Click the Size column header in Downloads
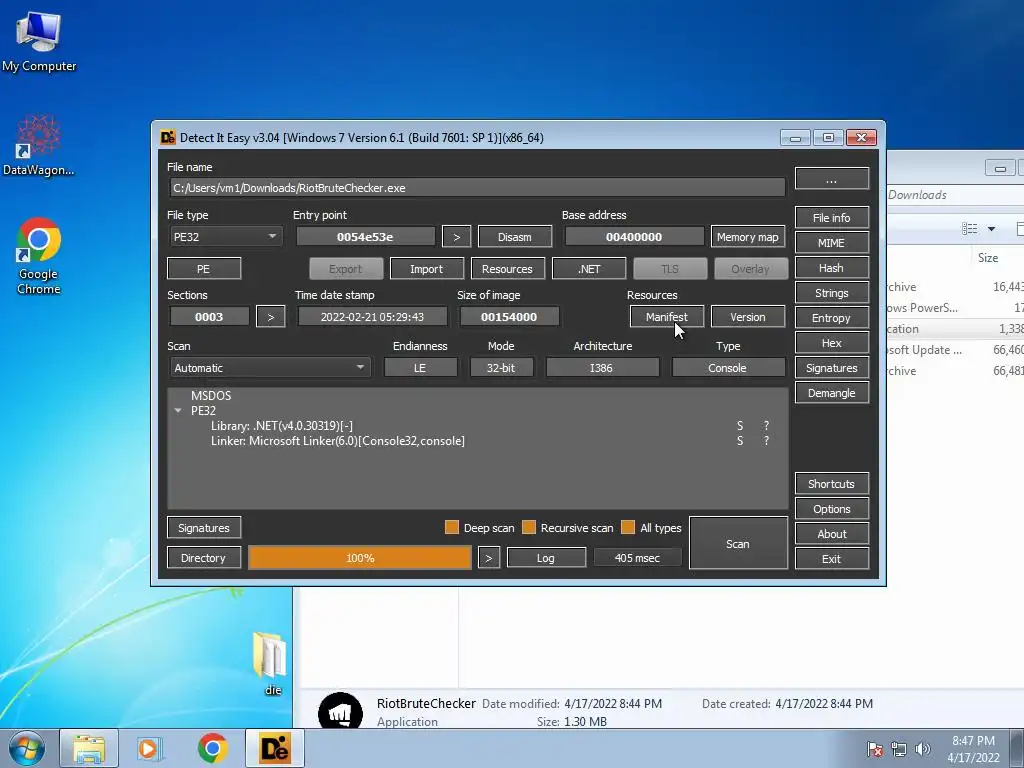1024x768 pixels. 987,258
